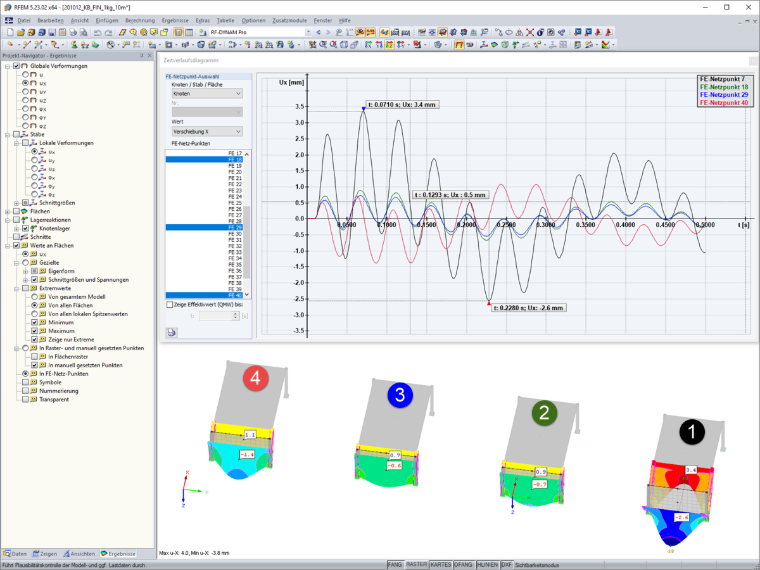This screenshot has width=760, height=570.
Task: Click the colored results panel icon at toolbar end
Action: [605, 45]
